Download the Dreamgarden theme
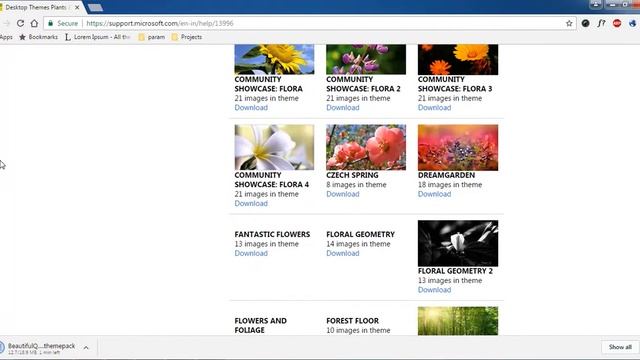640x360 pixels. [x=434, y=194]
